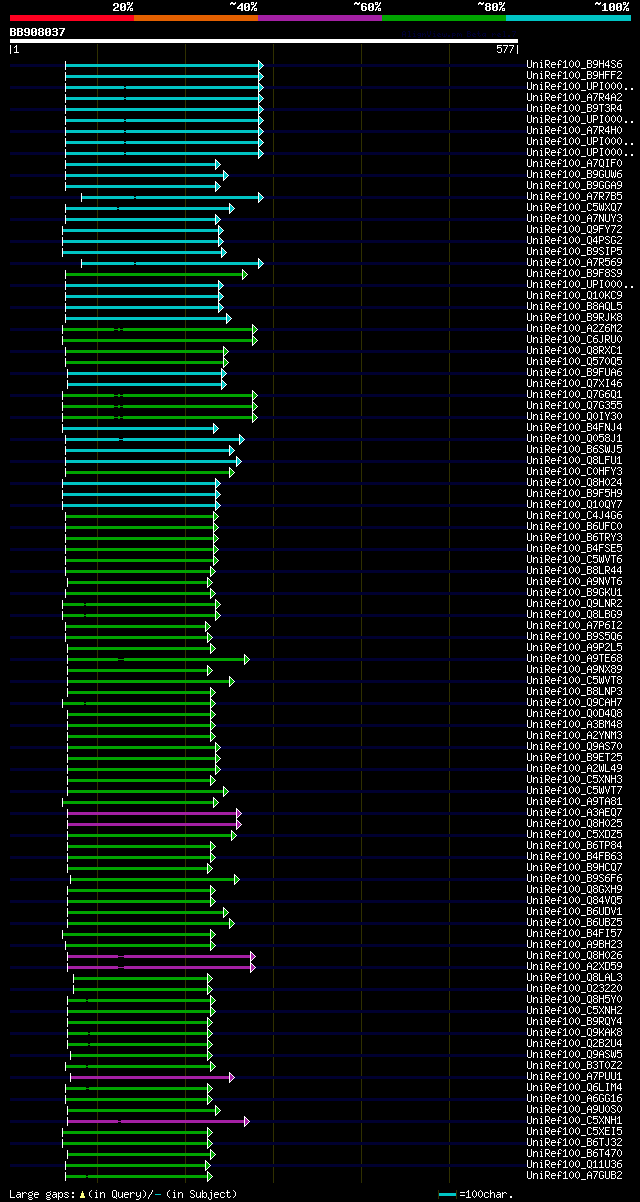Click the orange ~40% legend segment
The height and width of the screenshot is (1202, 640).
point(196,18)
